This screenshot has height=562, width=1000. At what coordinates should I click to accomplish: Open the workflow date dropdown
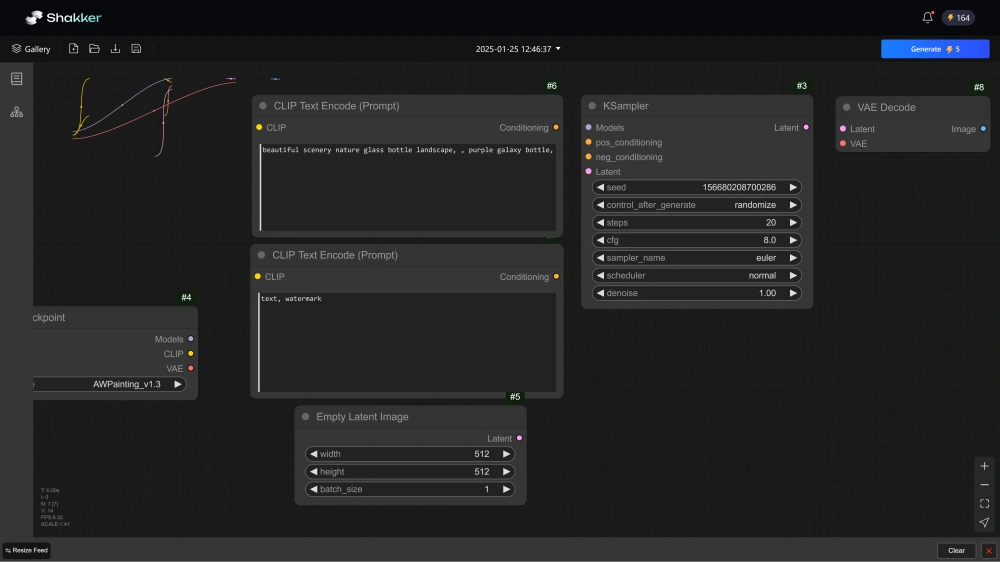click(518, 49)
